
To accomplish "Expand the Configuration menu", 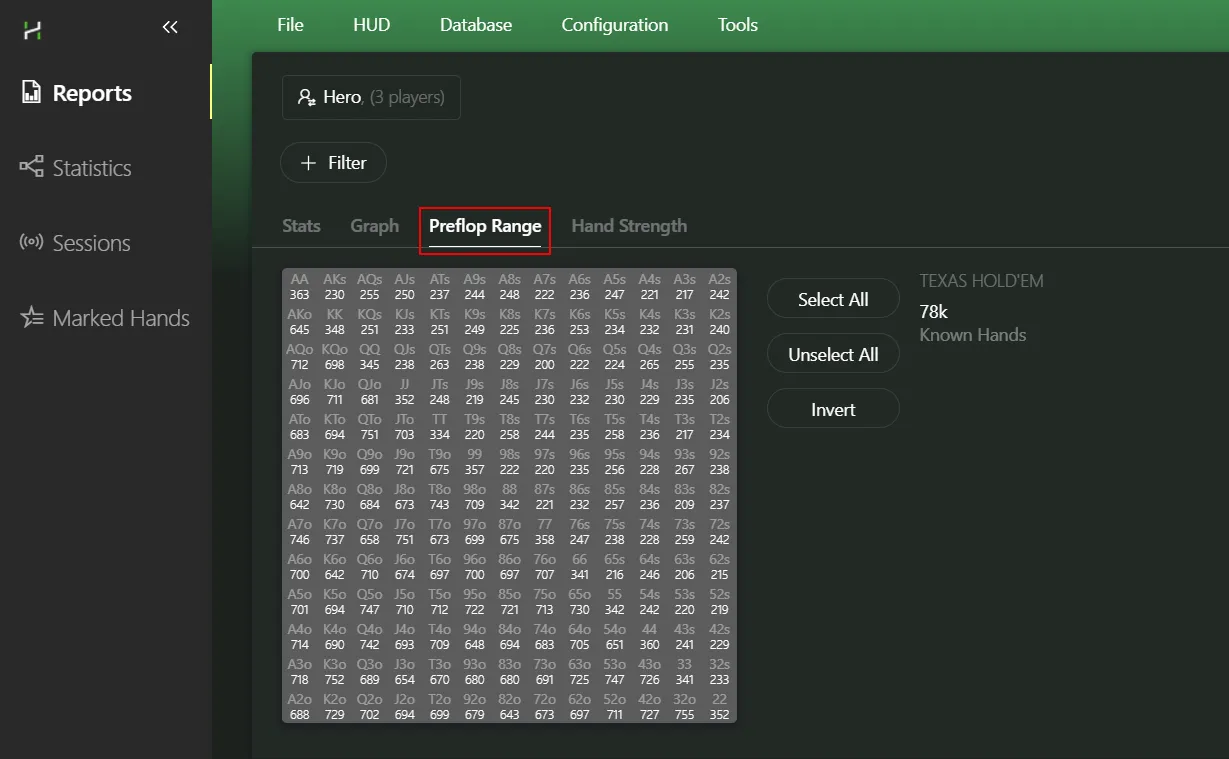I will (x=614, y=25).
